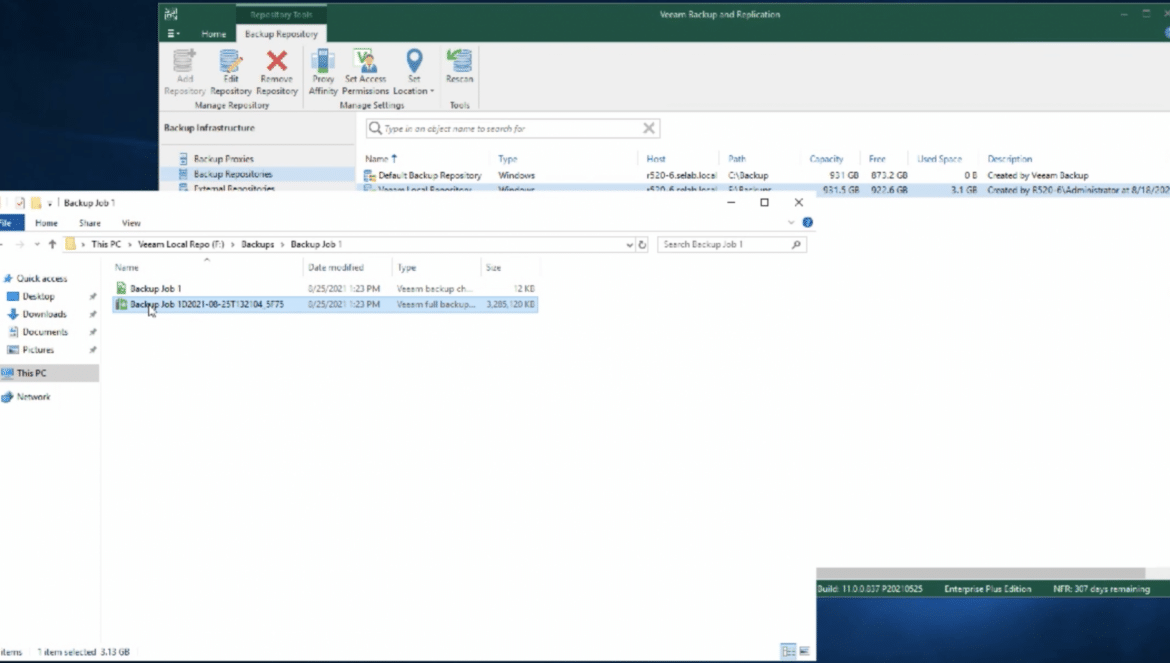Screen dimensions: 1170x663
Task: Click Veeam Local Repo (F:) breadcrumb
Action: (x=181, y=244)
